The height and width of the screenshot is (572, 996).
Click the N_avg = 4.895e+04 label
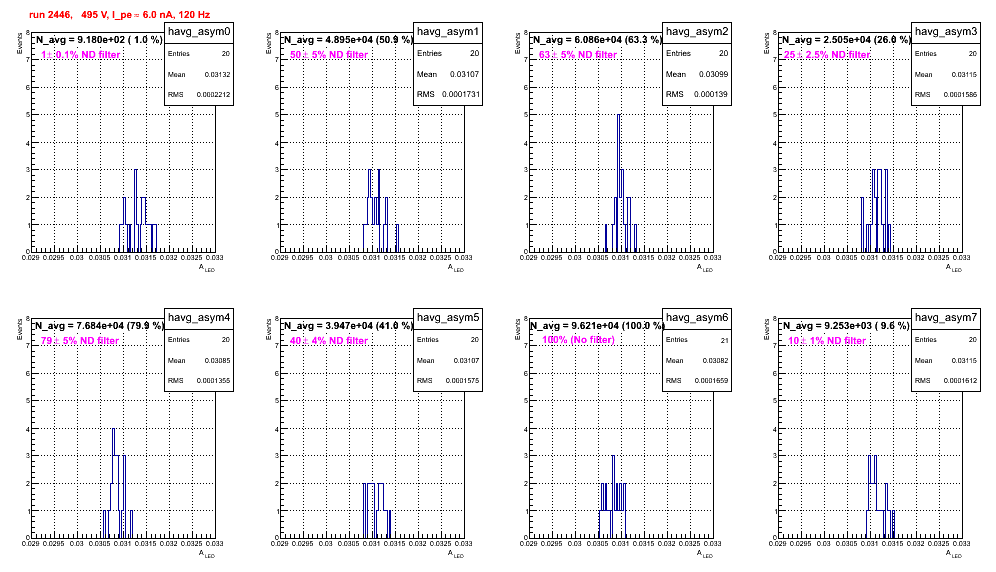point(347,39)
